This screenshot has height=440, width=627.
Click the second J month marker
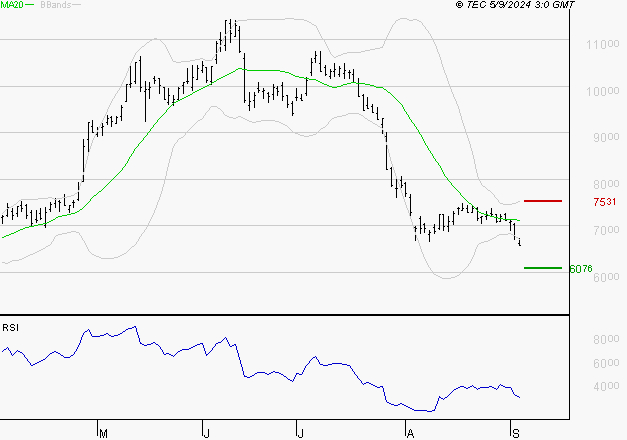300,434
